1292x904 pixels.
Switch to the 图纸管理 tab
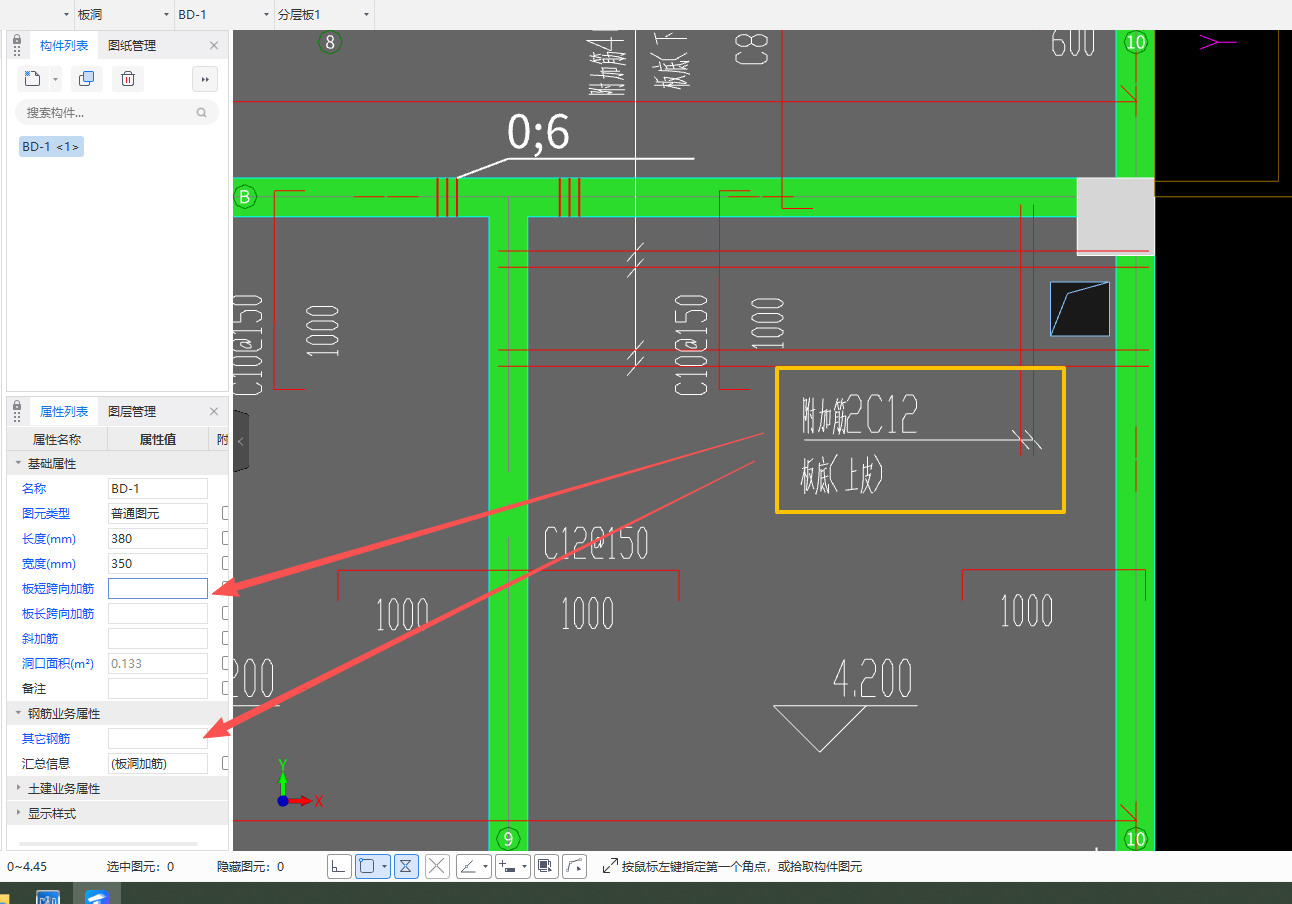pyautogui.click(x=132, y=45)
